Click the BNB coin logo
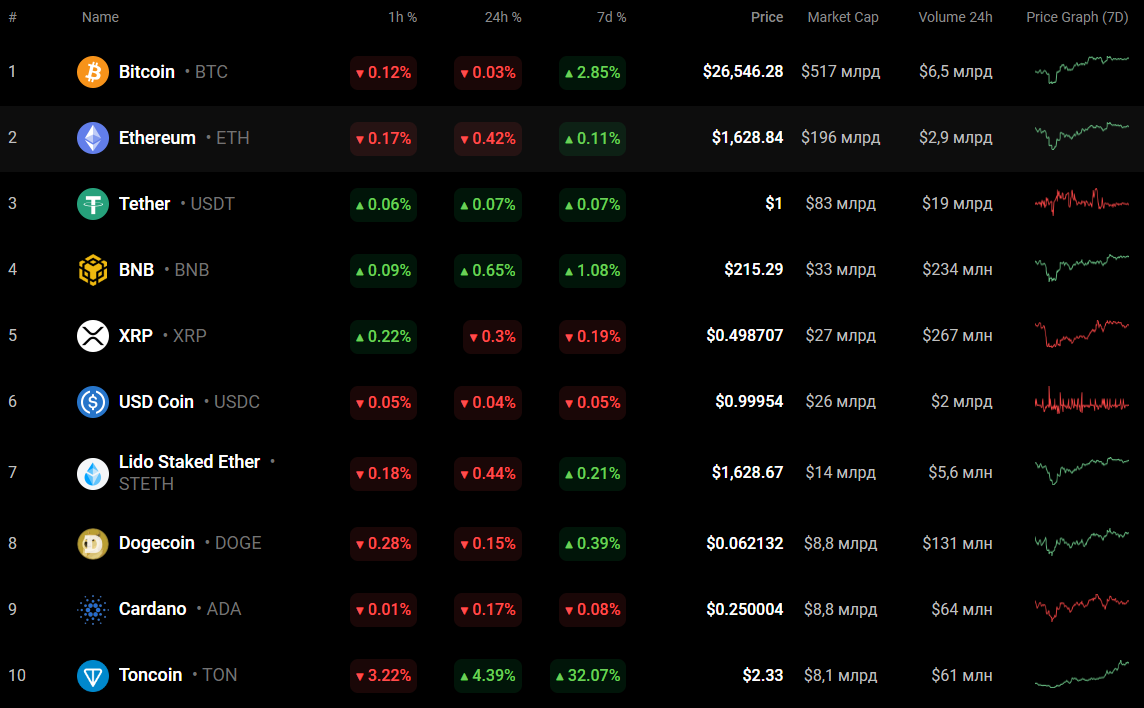1144x708 pixels. [93, 269]
